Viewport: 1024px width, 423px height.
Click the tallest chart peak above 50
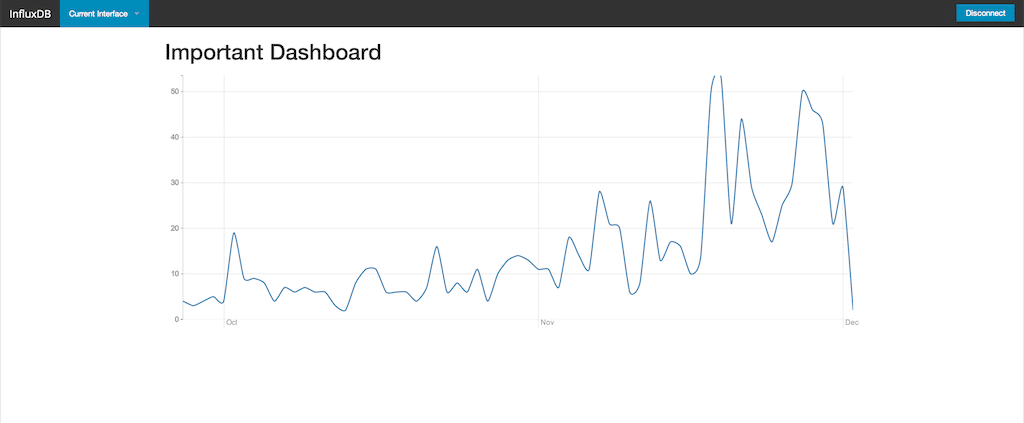click(716, 76)
